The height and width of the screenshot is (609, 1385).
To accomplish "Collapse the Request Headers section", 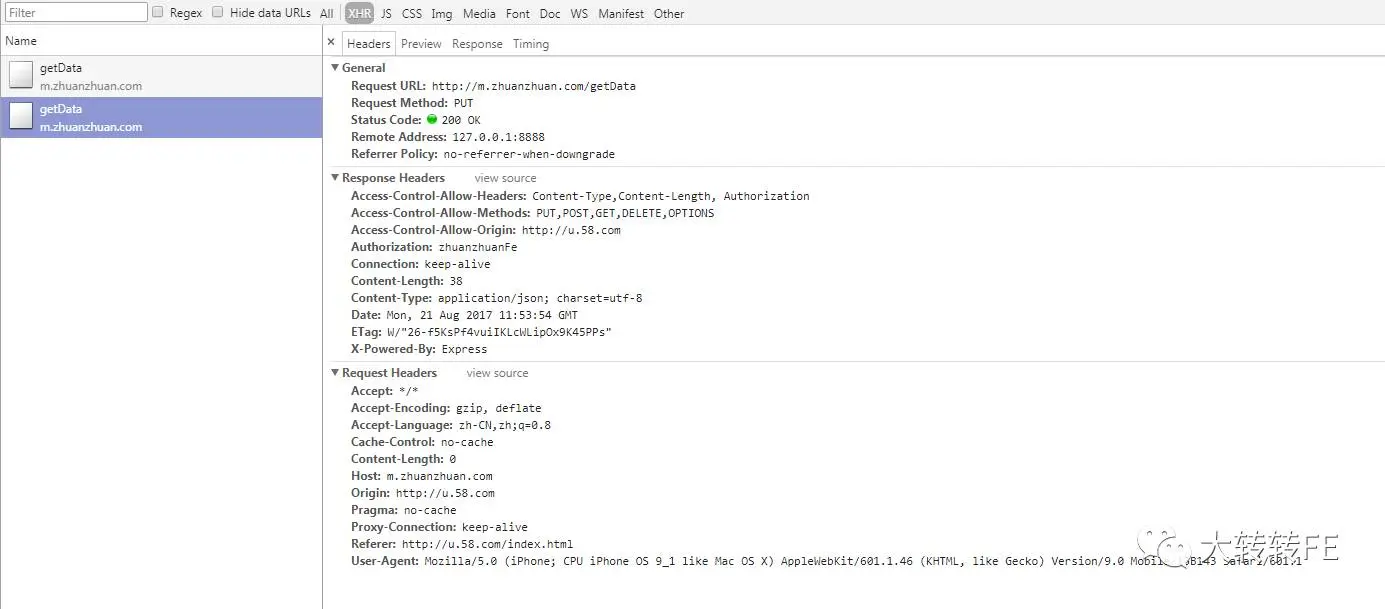I will point(335,373).
